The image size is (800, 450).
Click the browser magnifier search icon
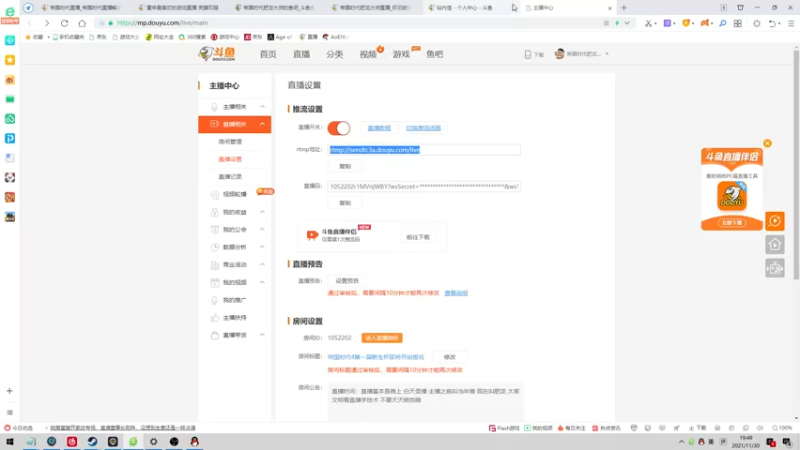[722, 23]
